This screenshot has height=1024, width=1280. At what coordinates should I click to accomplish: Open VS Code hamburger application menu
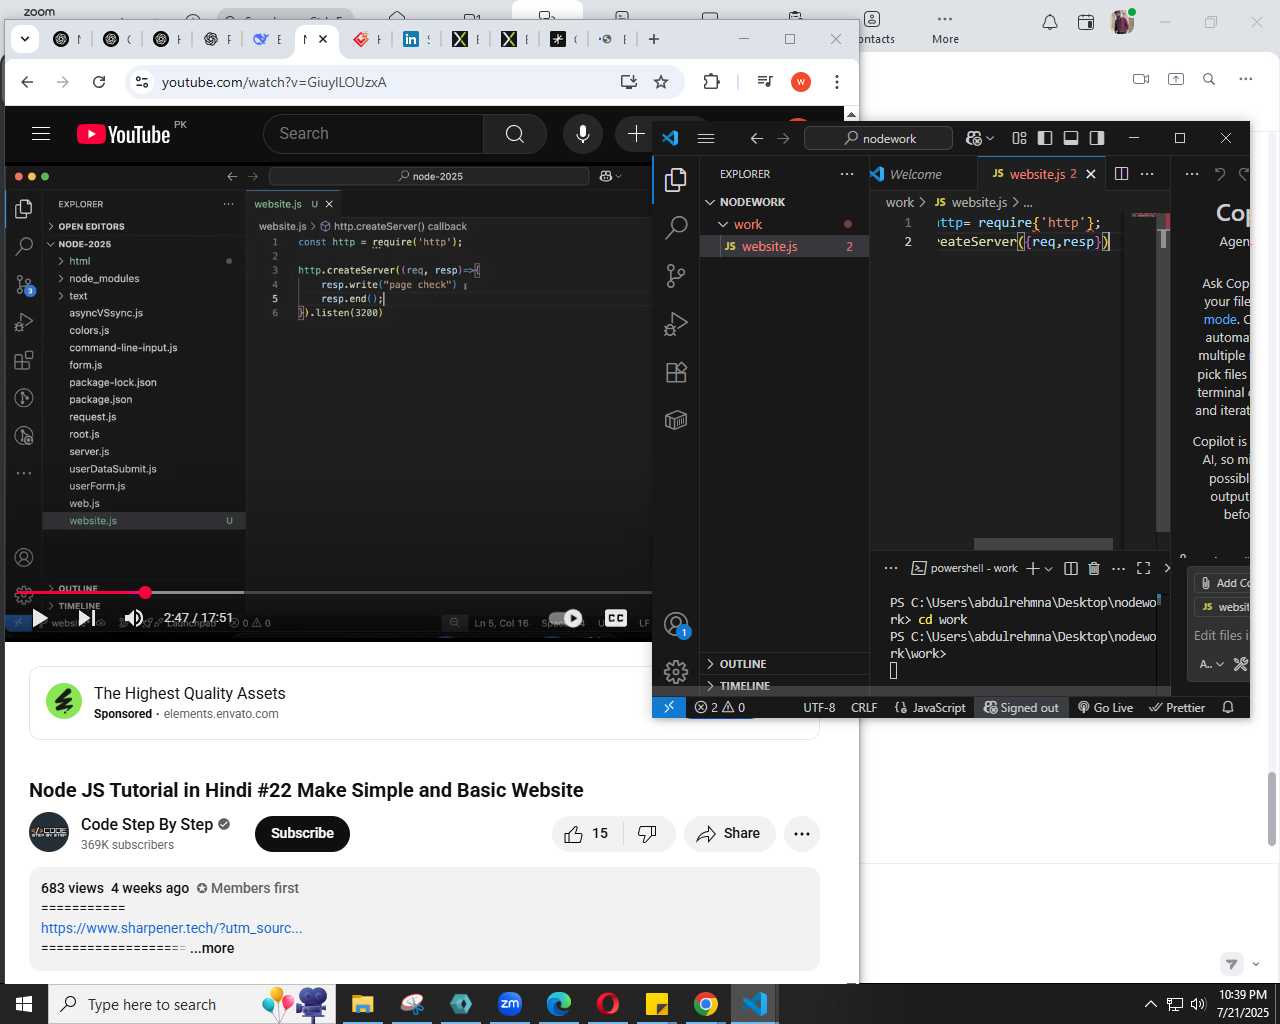coord(706,138)
